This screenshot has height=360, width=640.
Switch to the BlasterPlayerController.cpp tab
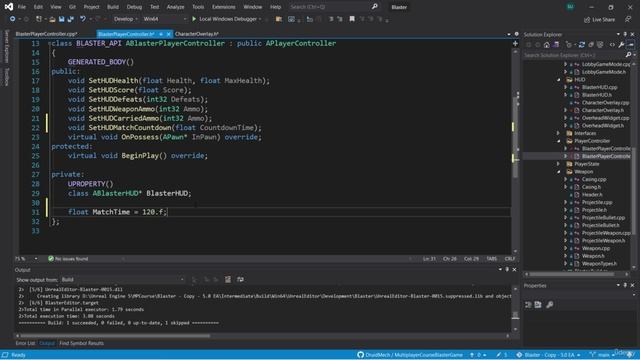click(46, 34)
